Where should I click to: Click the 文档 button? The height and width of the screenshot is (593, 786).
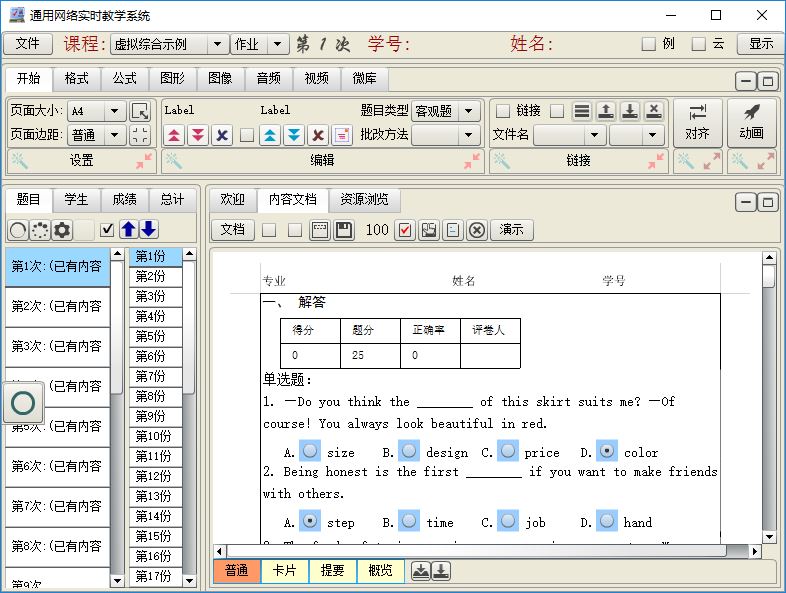[232, 230]
